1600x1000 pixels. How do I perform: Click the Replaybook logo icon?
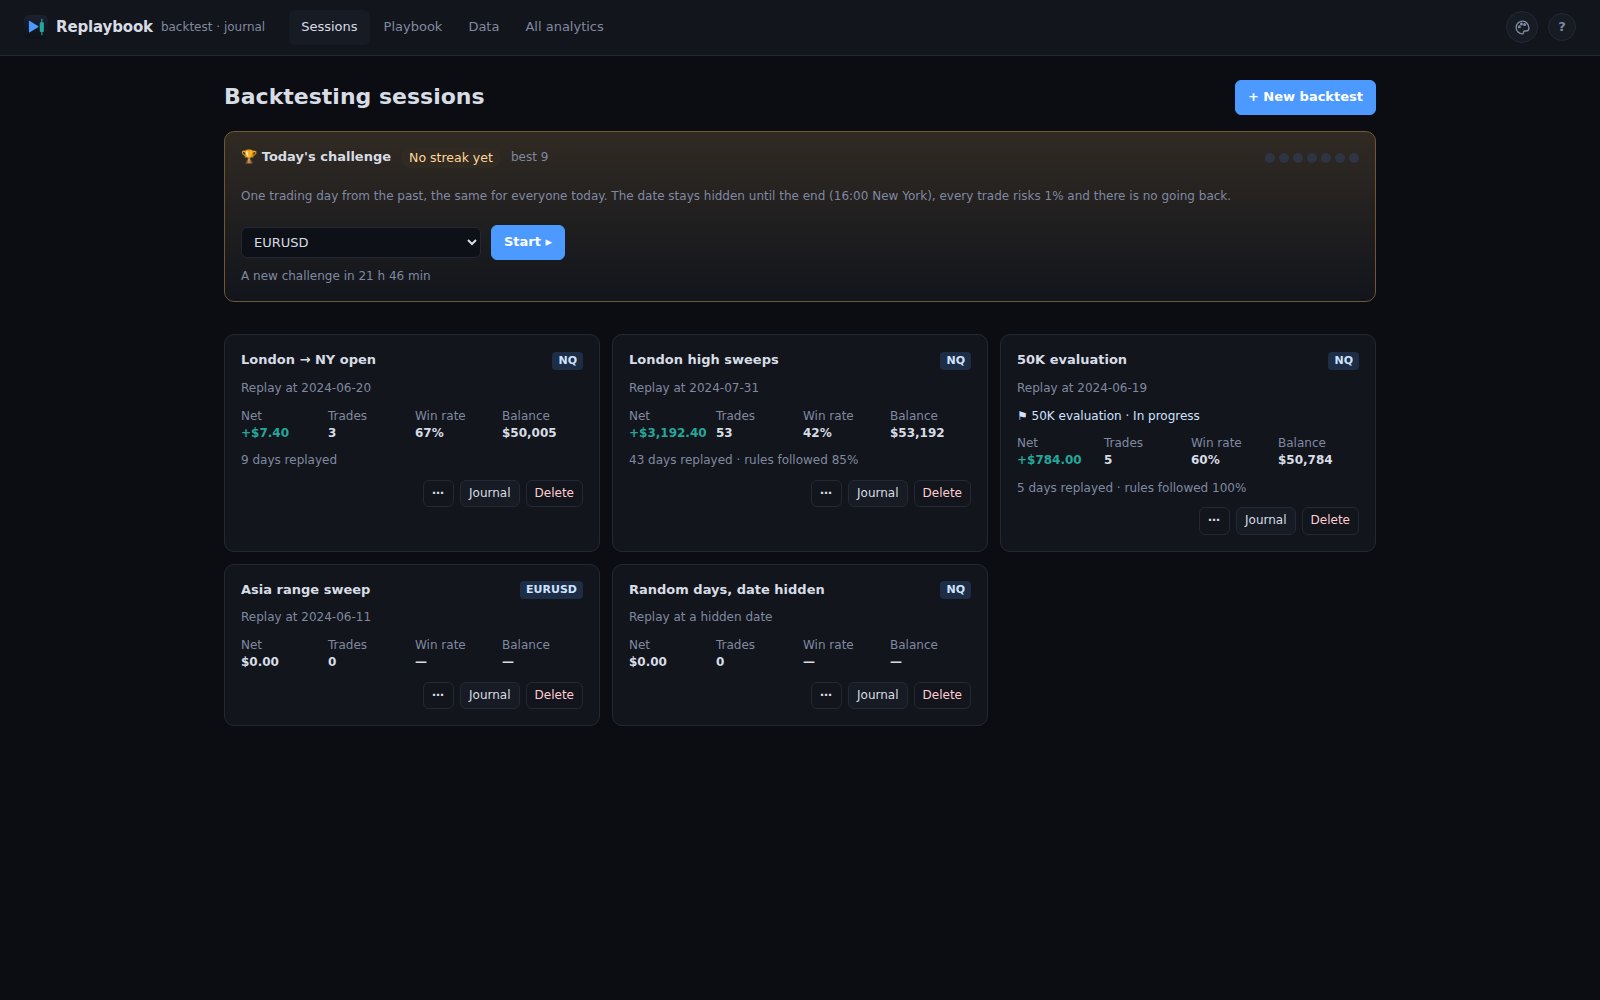pos(36,27)
